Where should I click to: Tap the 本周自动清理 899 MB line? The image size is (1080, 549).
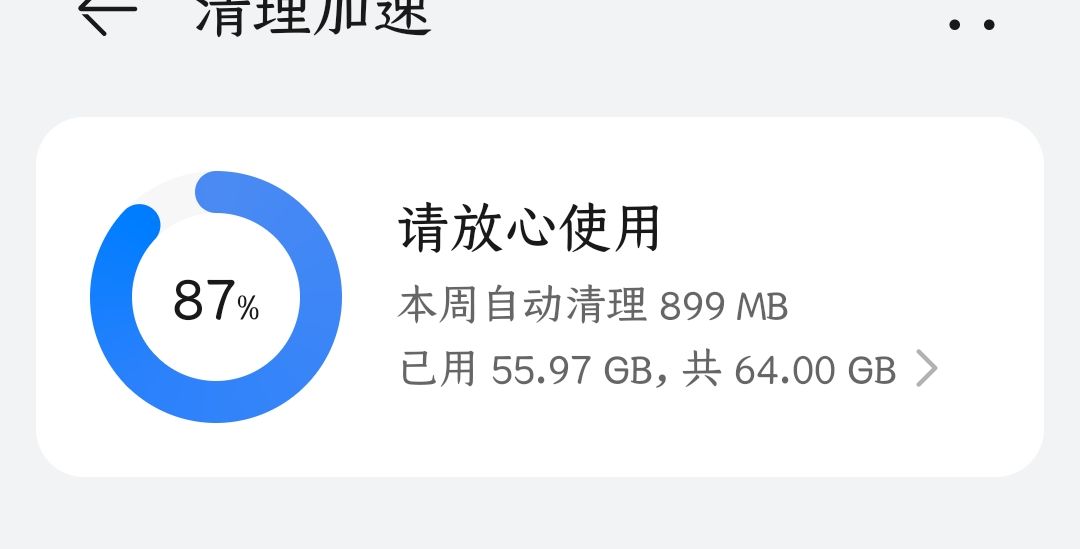pos(593,305)
